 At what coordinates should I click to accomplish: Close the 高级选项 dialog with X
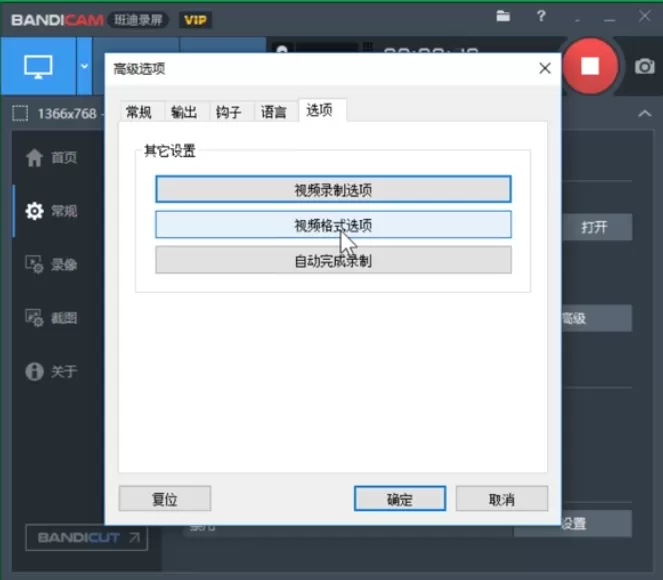545,68
